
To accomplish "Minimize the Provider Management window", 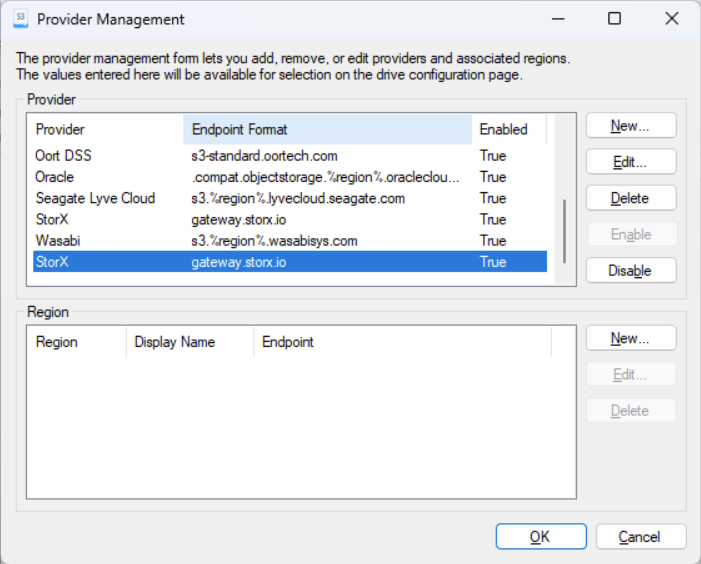I will 558,19.
